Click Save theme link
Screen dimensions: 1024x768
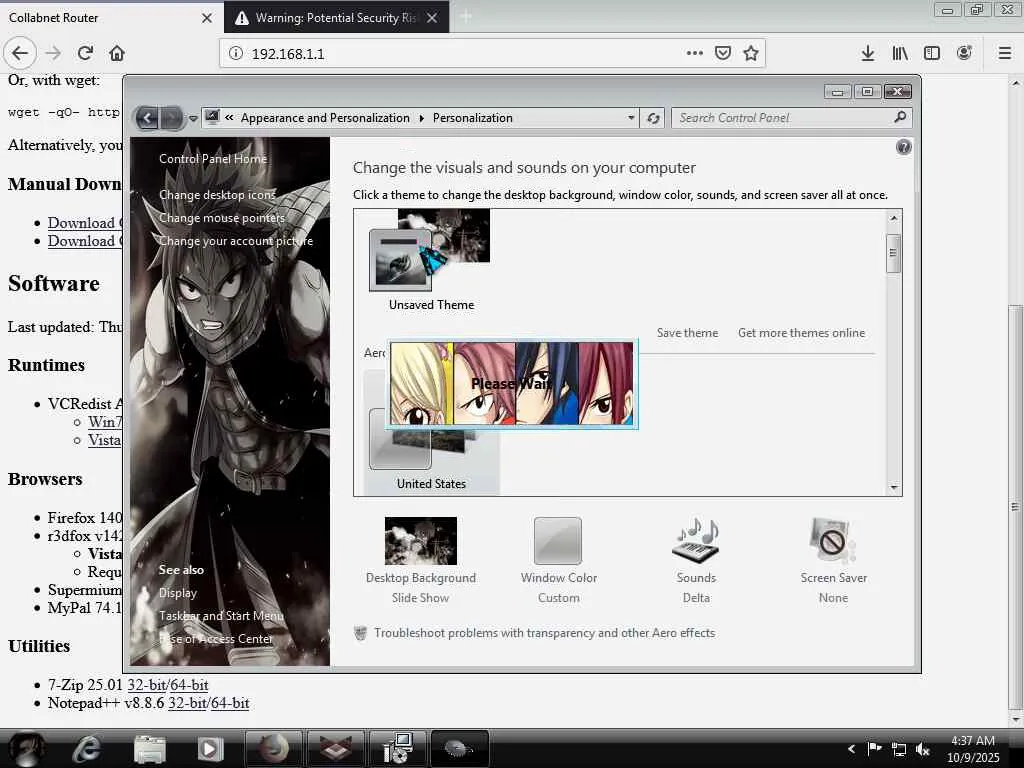pos(687,333)
